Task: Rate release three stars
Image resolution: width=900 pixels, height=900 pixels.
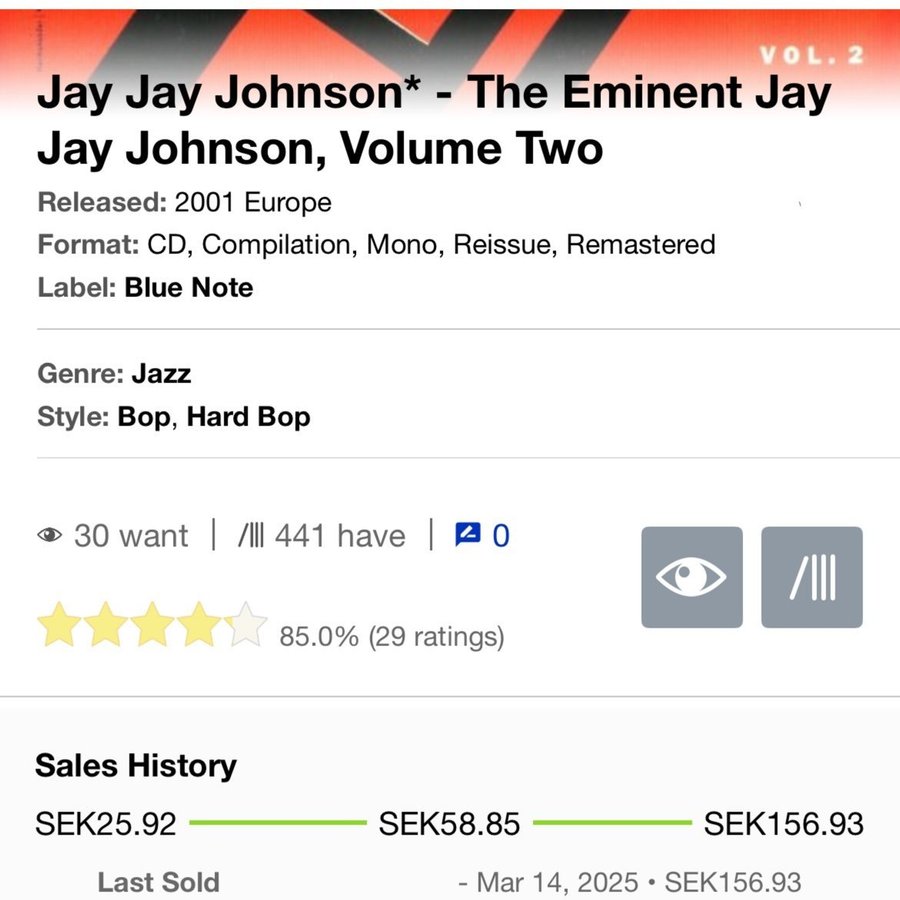Action: point(152,625)
